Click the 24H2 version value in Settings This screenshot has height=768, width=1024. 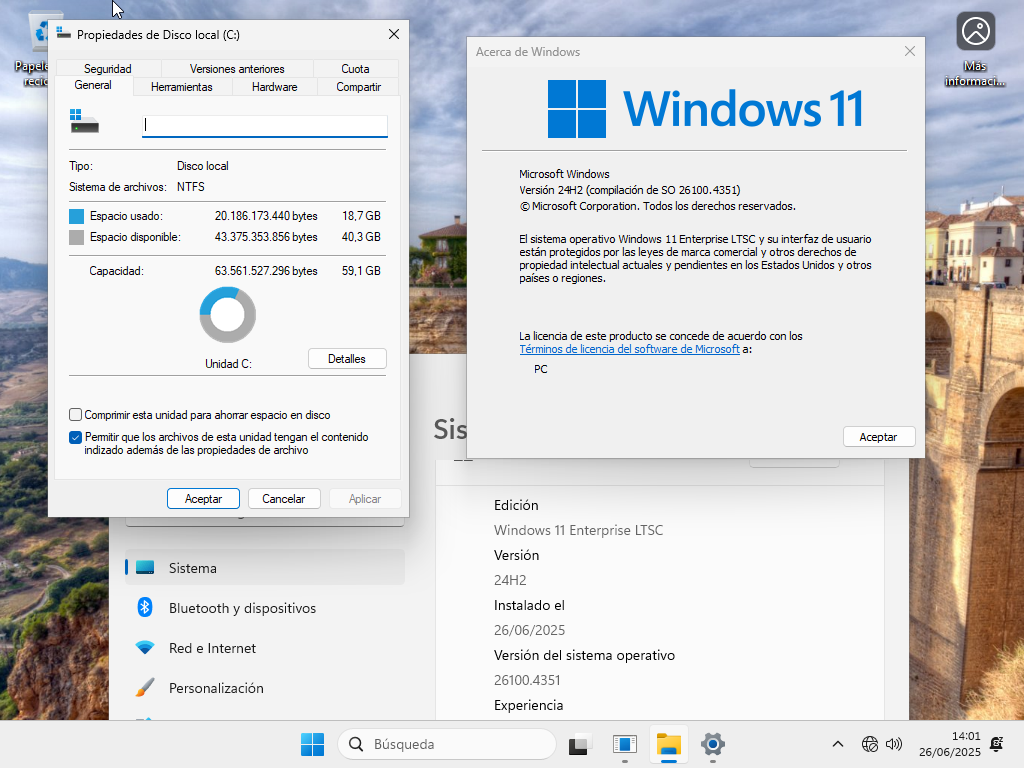pyautogui.click(x=510, y=580)
